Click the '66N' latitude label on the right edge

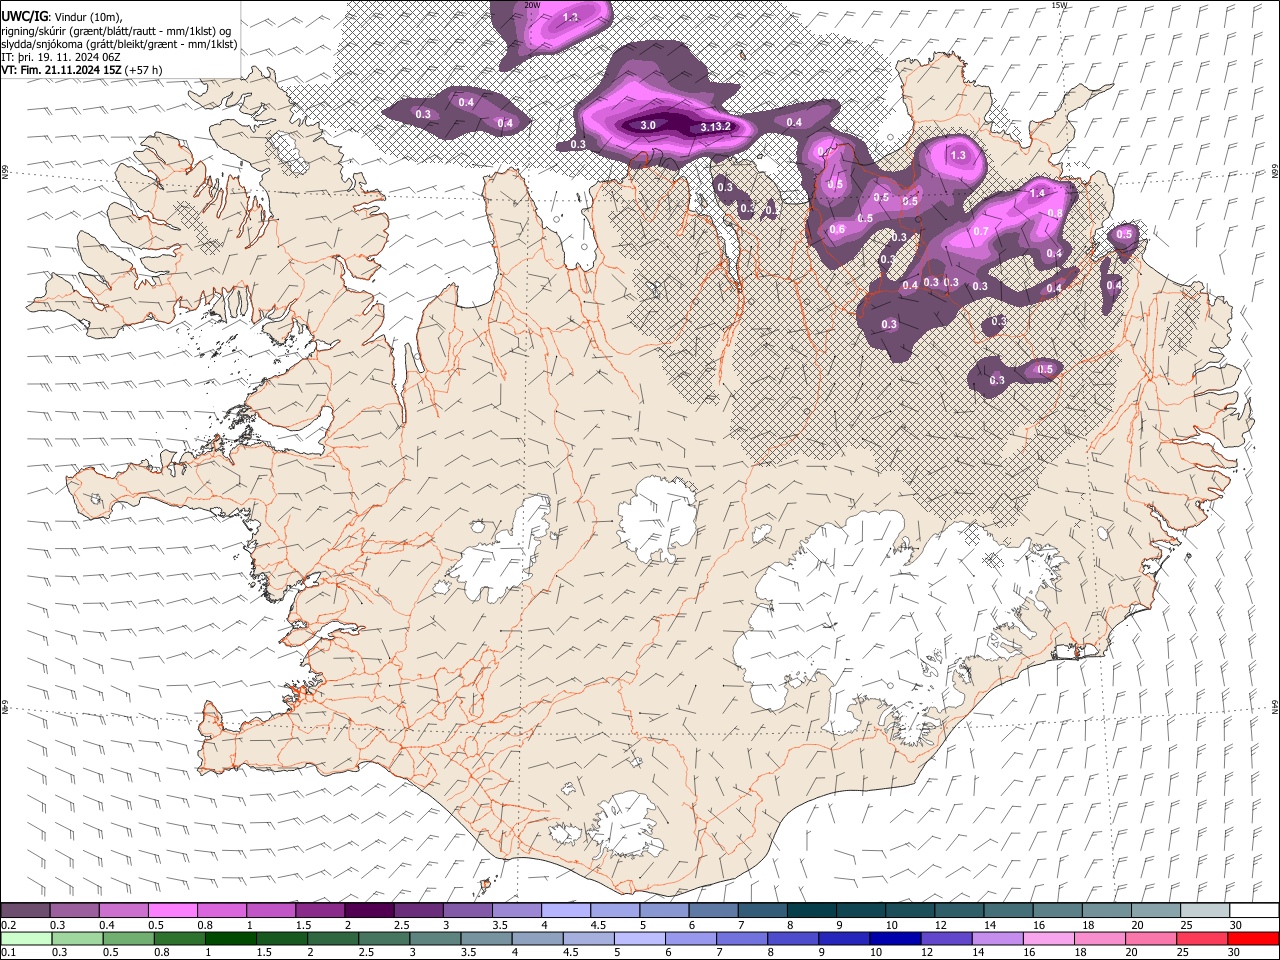[x=1275, y=172]
